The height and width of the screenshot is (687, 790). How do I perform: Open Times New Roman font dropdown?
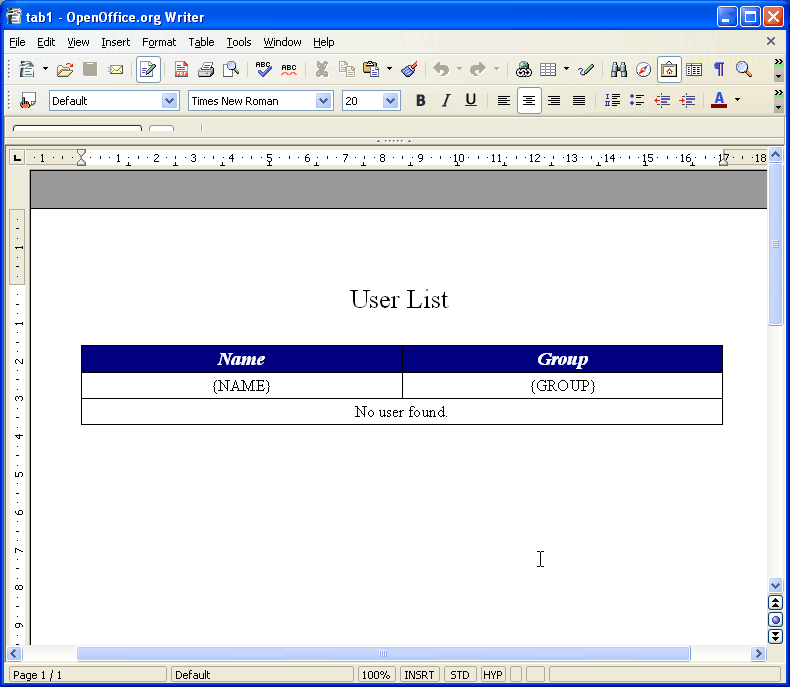[x=323, y=101]
